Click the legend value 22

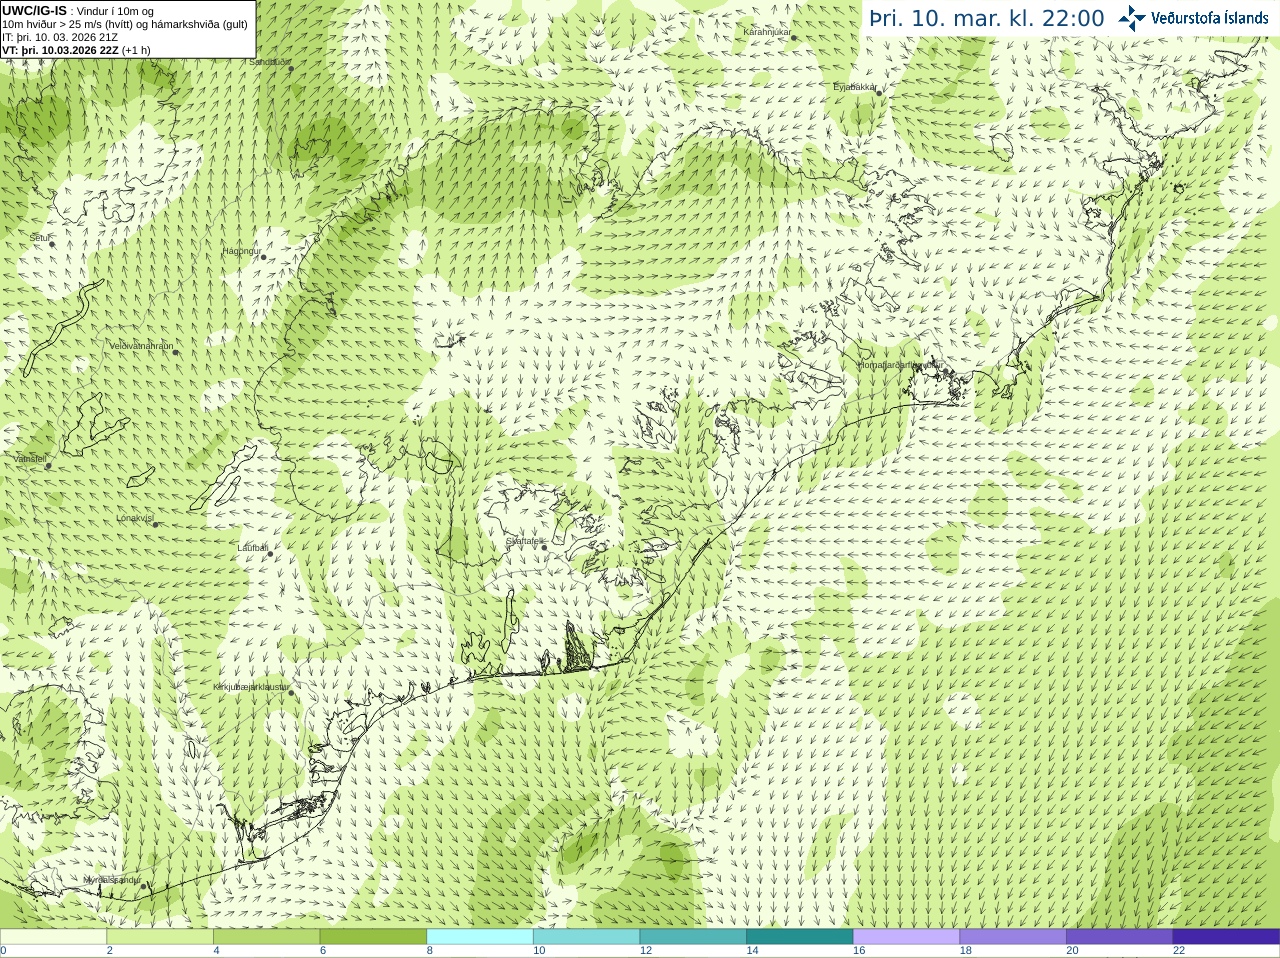1179,951
